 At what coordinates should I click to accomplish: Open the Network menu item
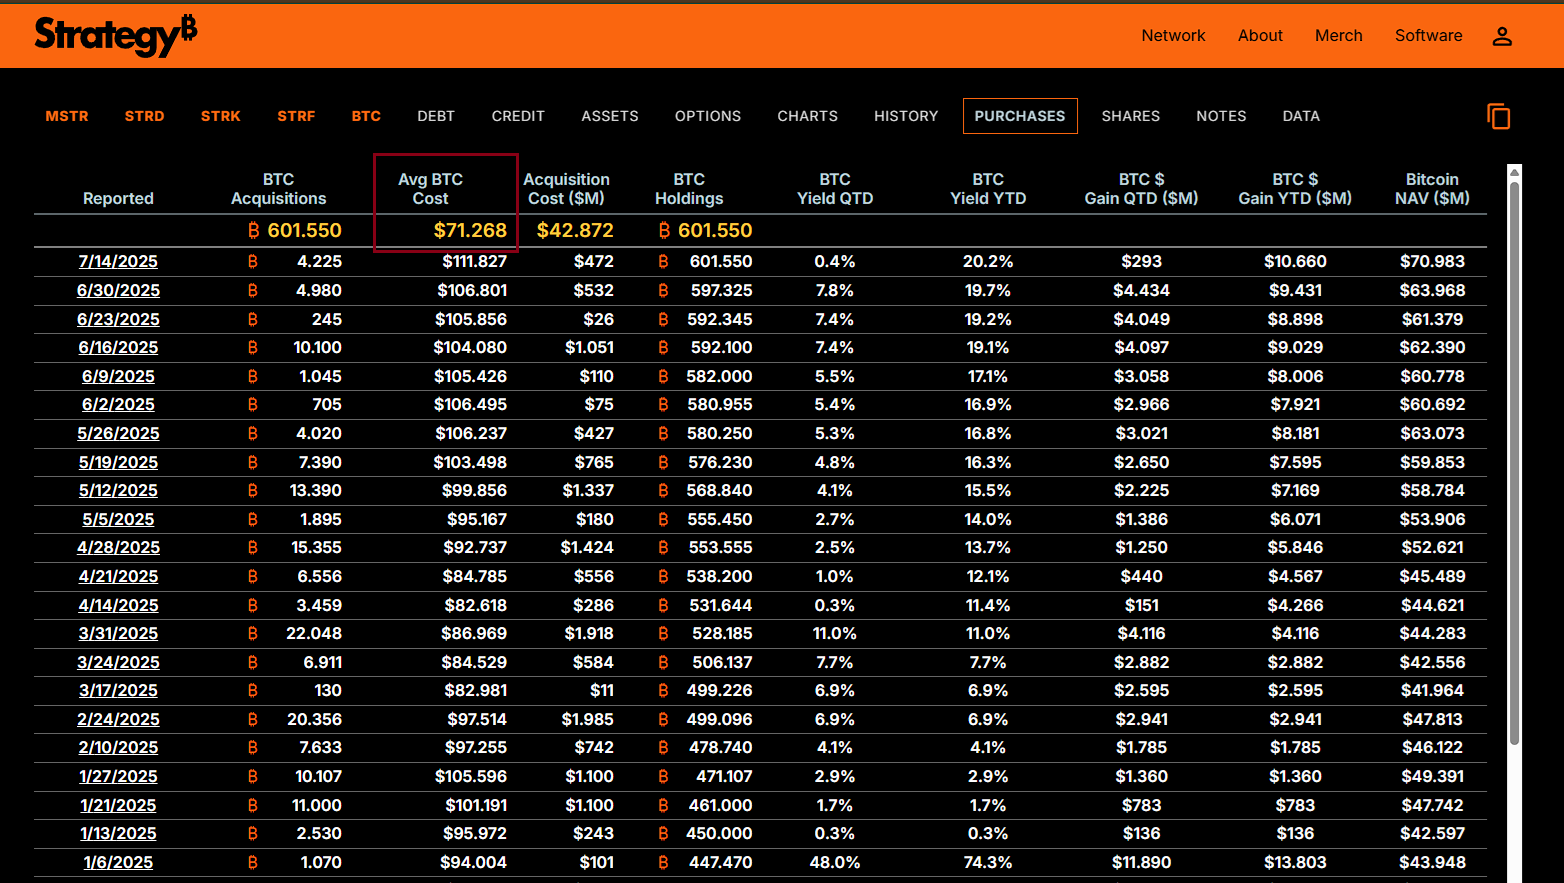[x=1173, y=36]
